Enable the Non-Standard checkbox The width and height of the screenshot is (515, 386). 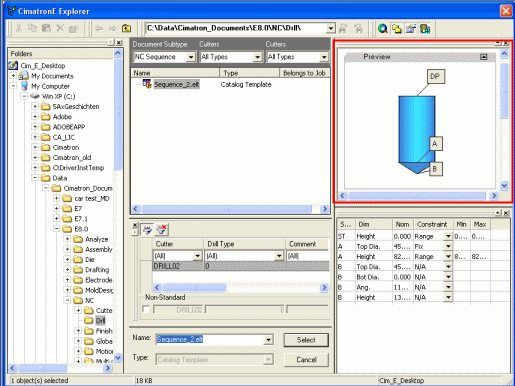pos(146,309)
